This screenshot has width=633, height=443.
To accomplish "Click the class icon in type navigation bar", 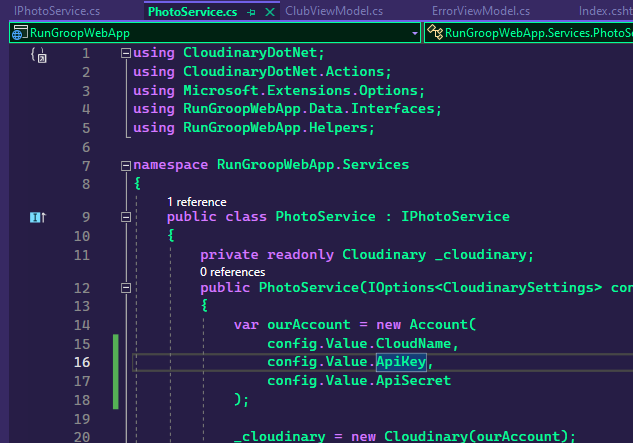I will (435, 32).
